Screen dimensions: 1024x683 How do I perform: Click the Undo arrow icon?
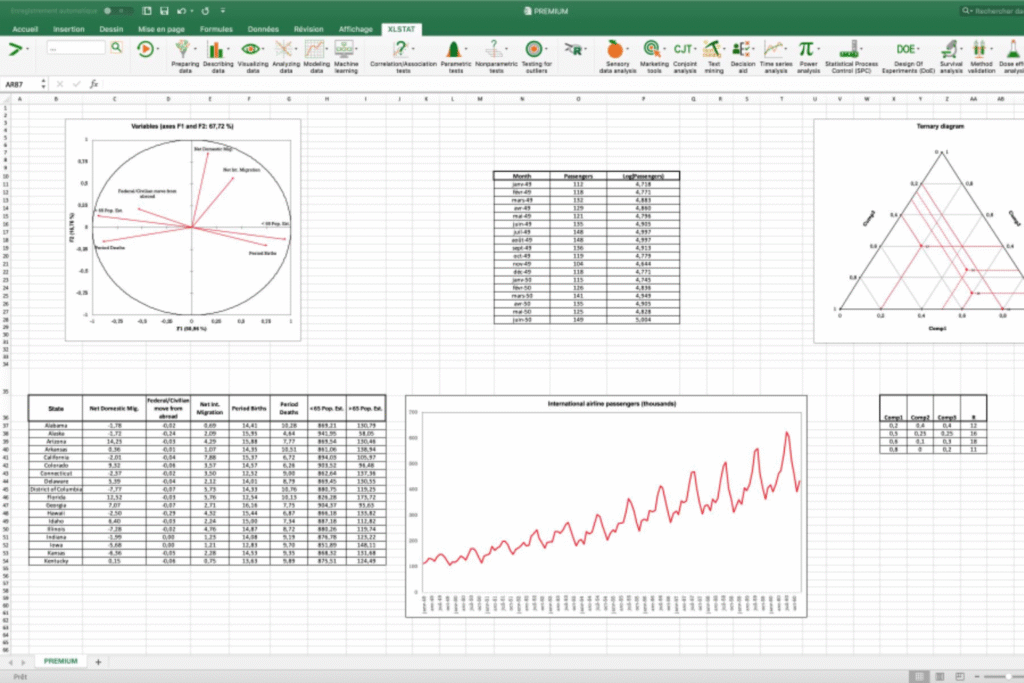coord(182,10)
